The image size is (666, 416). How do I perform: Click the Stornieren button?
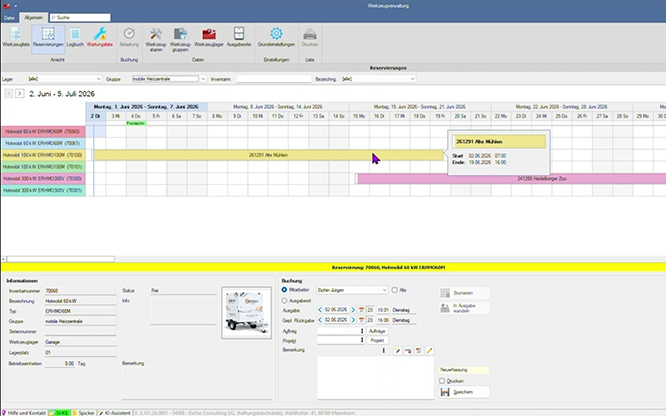point(464,293)
